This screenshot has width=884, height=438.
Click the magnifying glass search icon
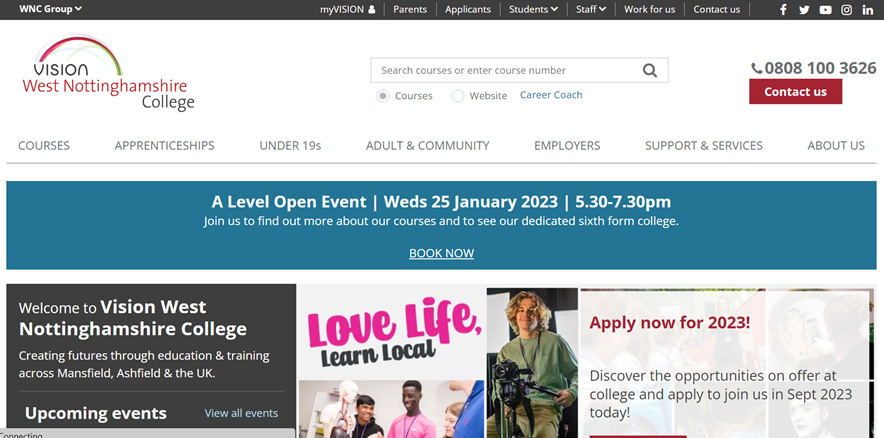pos(649,70)
